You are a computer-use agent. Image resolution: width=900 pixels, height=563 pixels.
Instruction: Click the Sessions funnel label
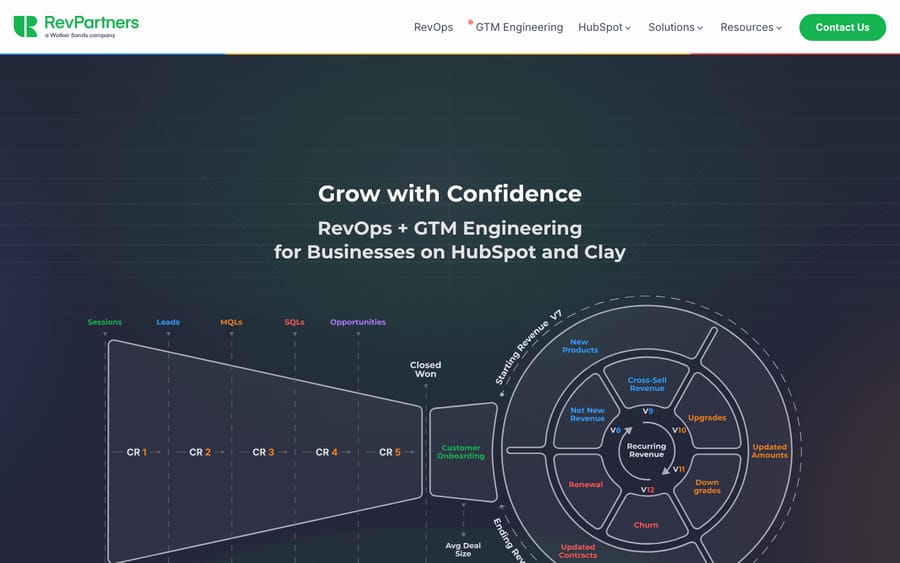(x=104, y=322)
